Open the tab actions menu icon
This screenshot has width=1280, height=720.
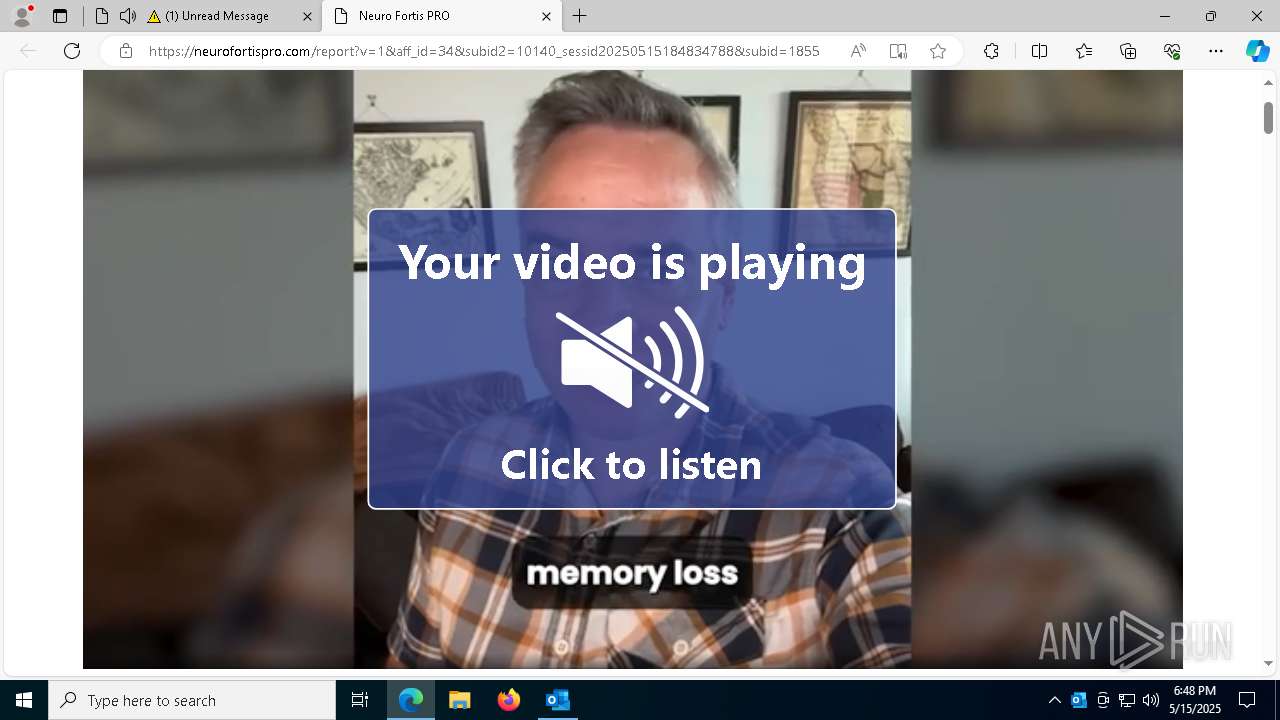(x=60, y=16)
